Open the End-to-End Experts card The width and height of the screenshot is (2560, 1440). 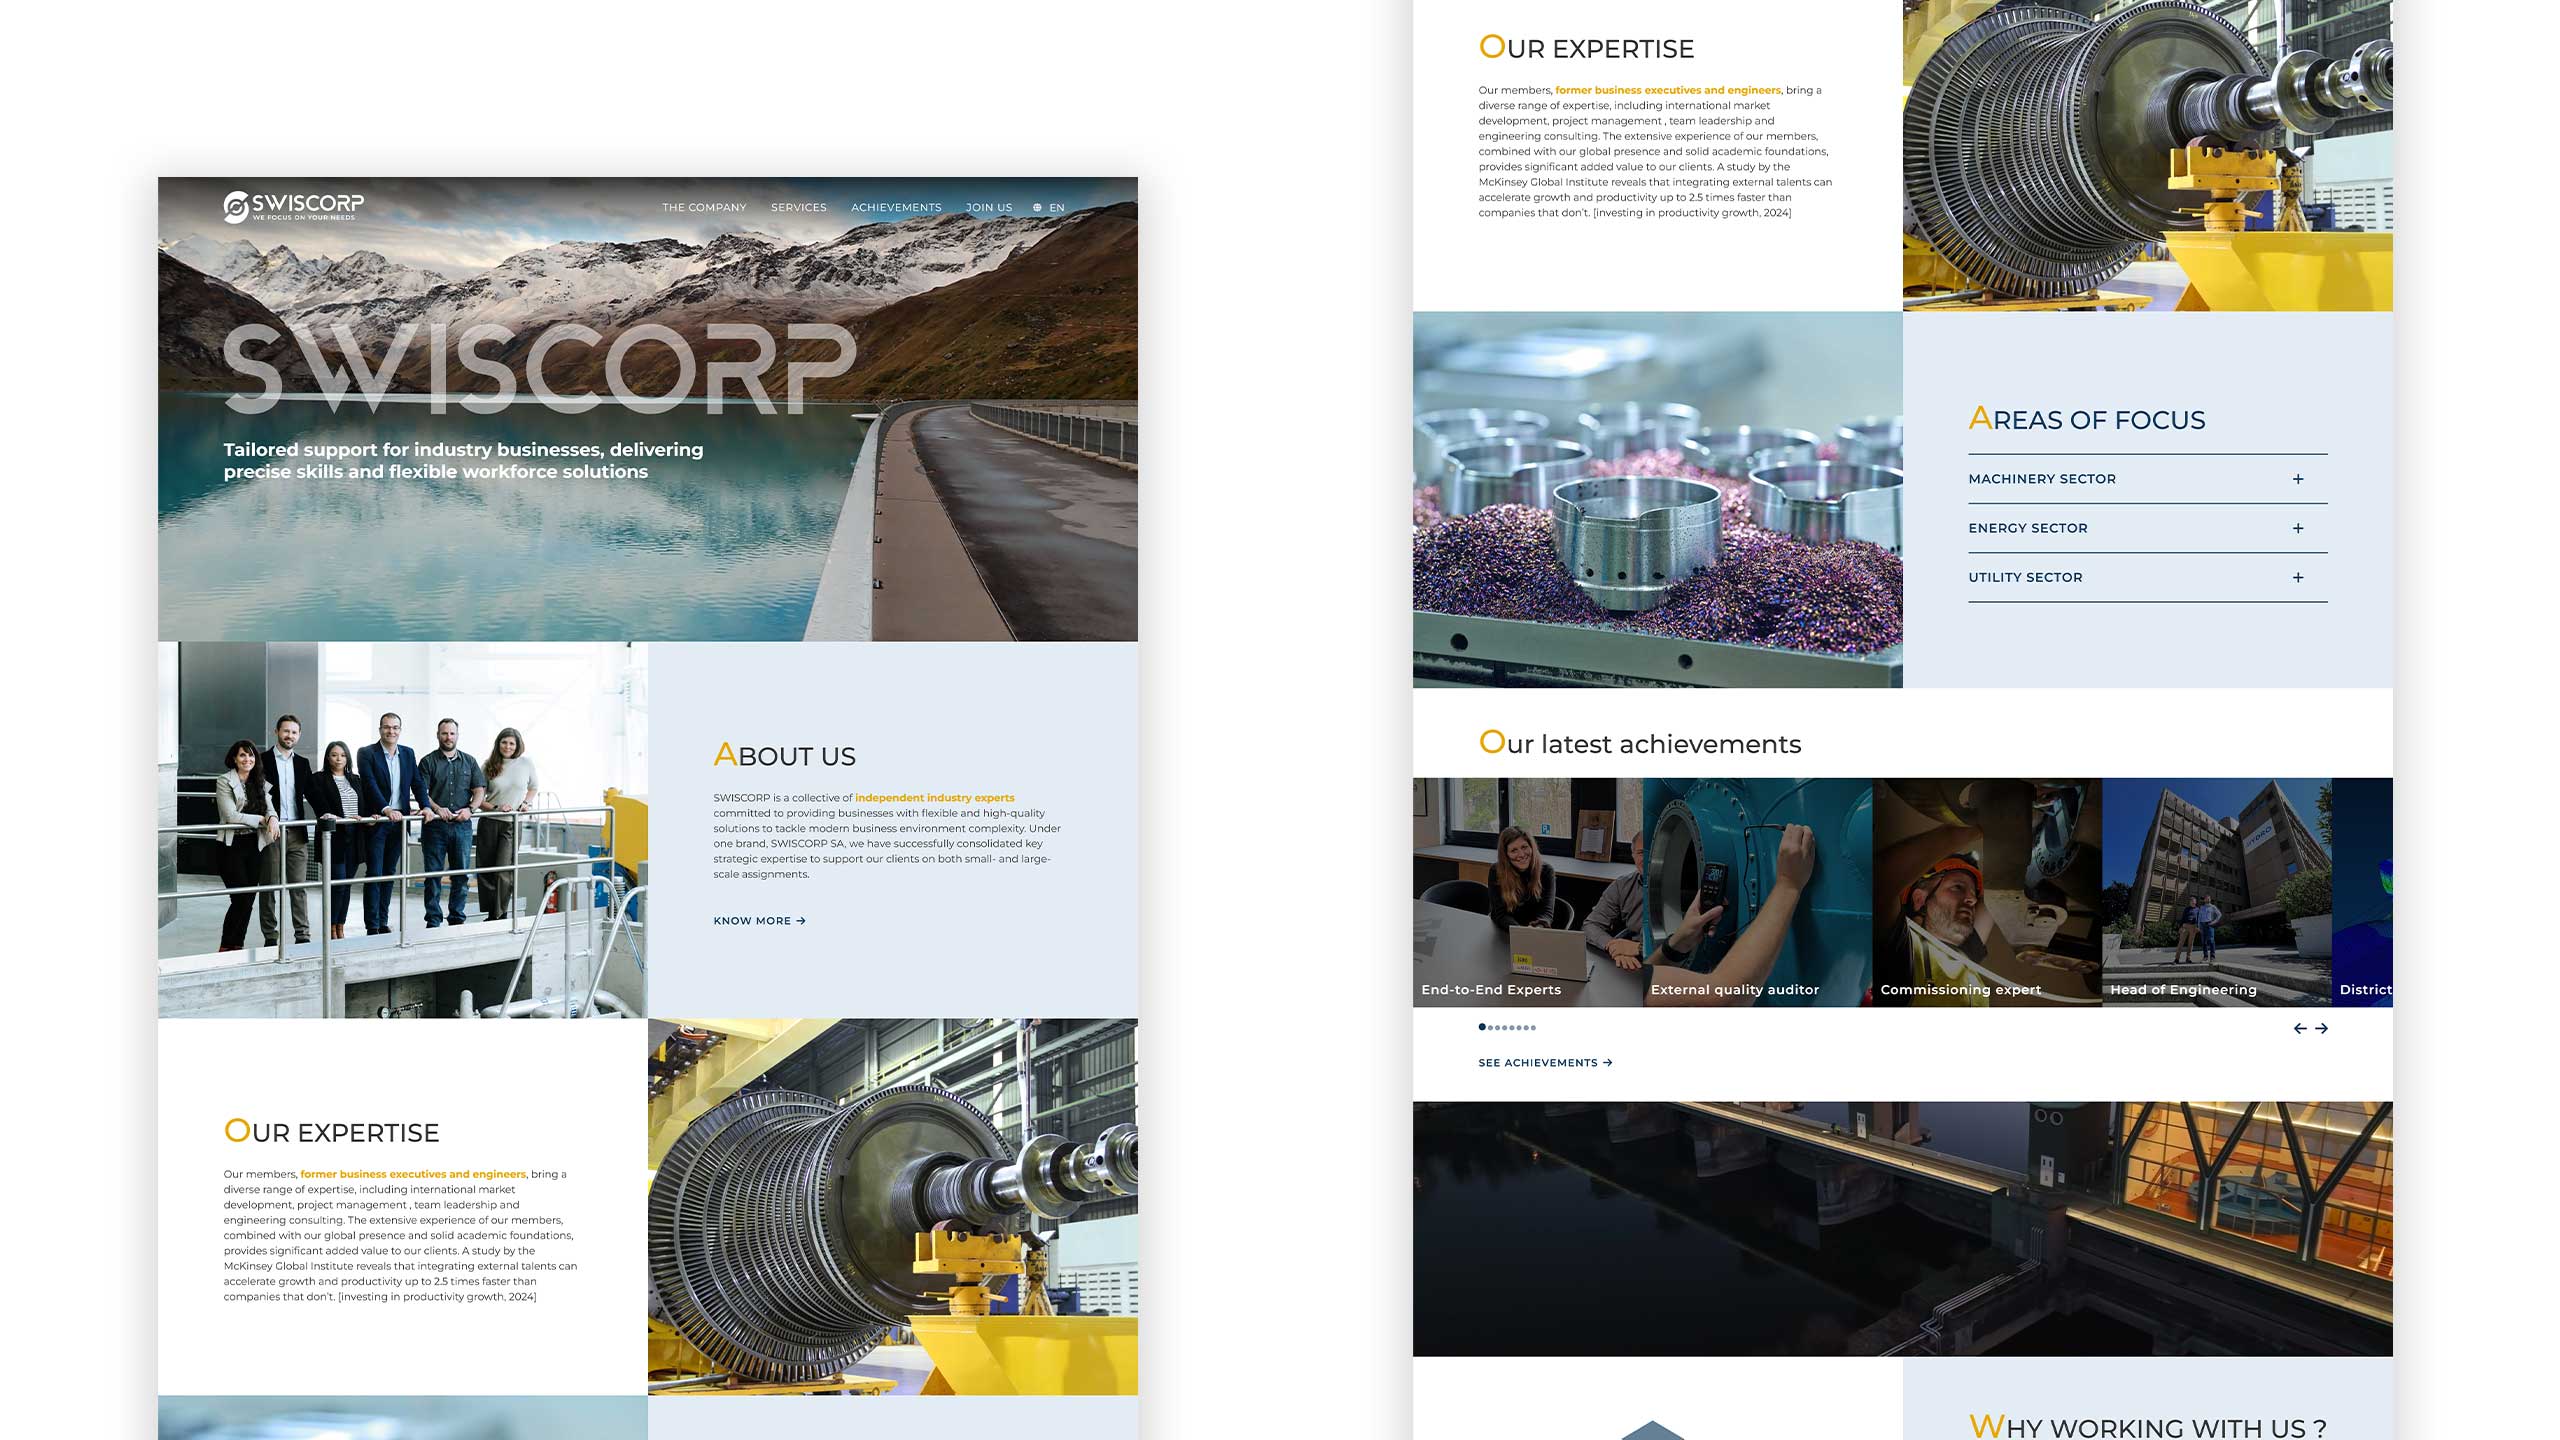[x=1527, y=892]
